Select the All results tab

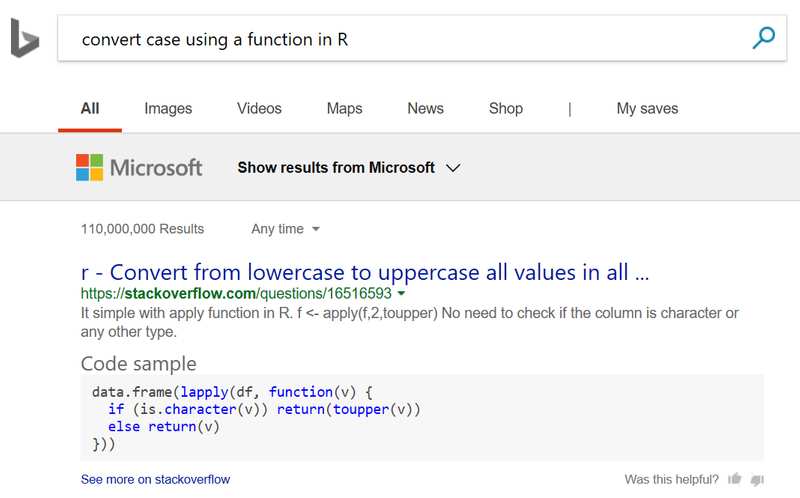click(90, 108)
